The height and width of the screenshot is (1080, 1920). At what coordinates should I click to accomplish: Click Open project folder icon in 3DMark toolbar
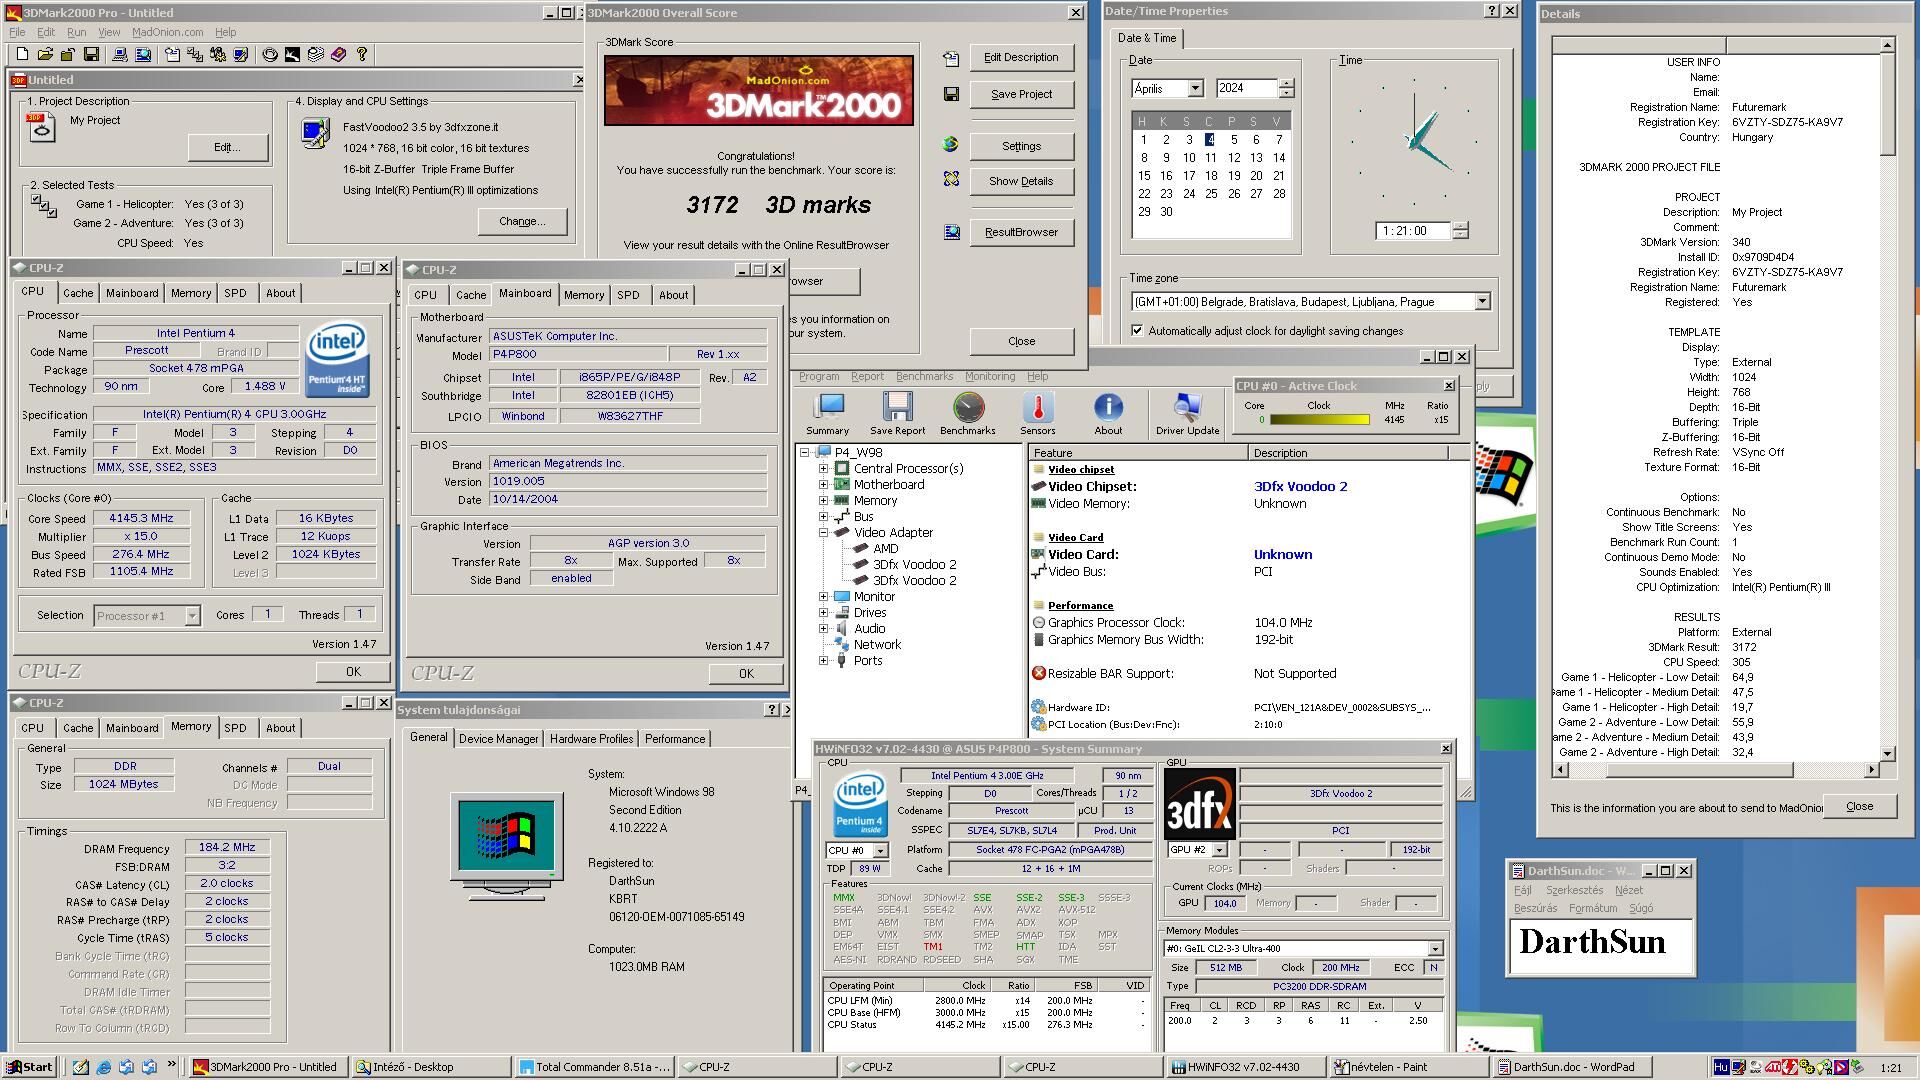click(45, 55)
